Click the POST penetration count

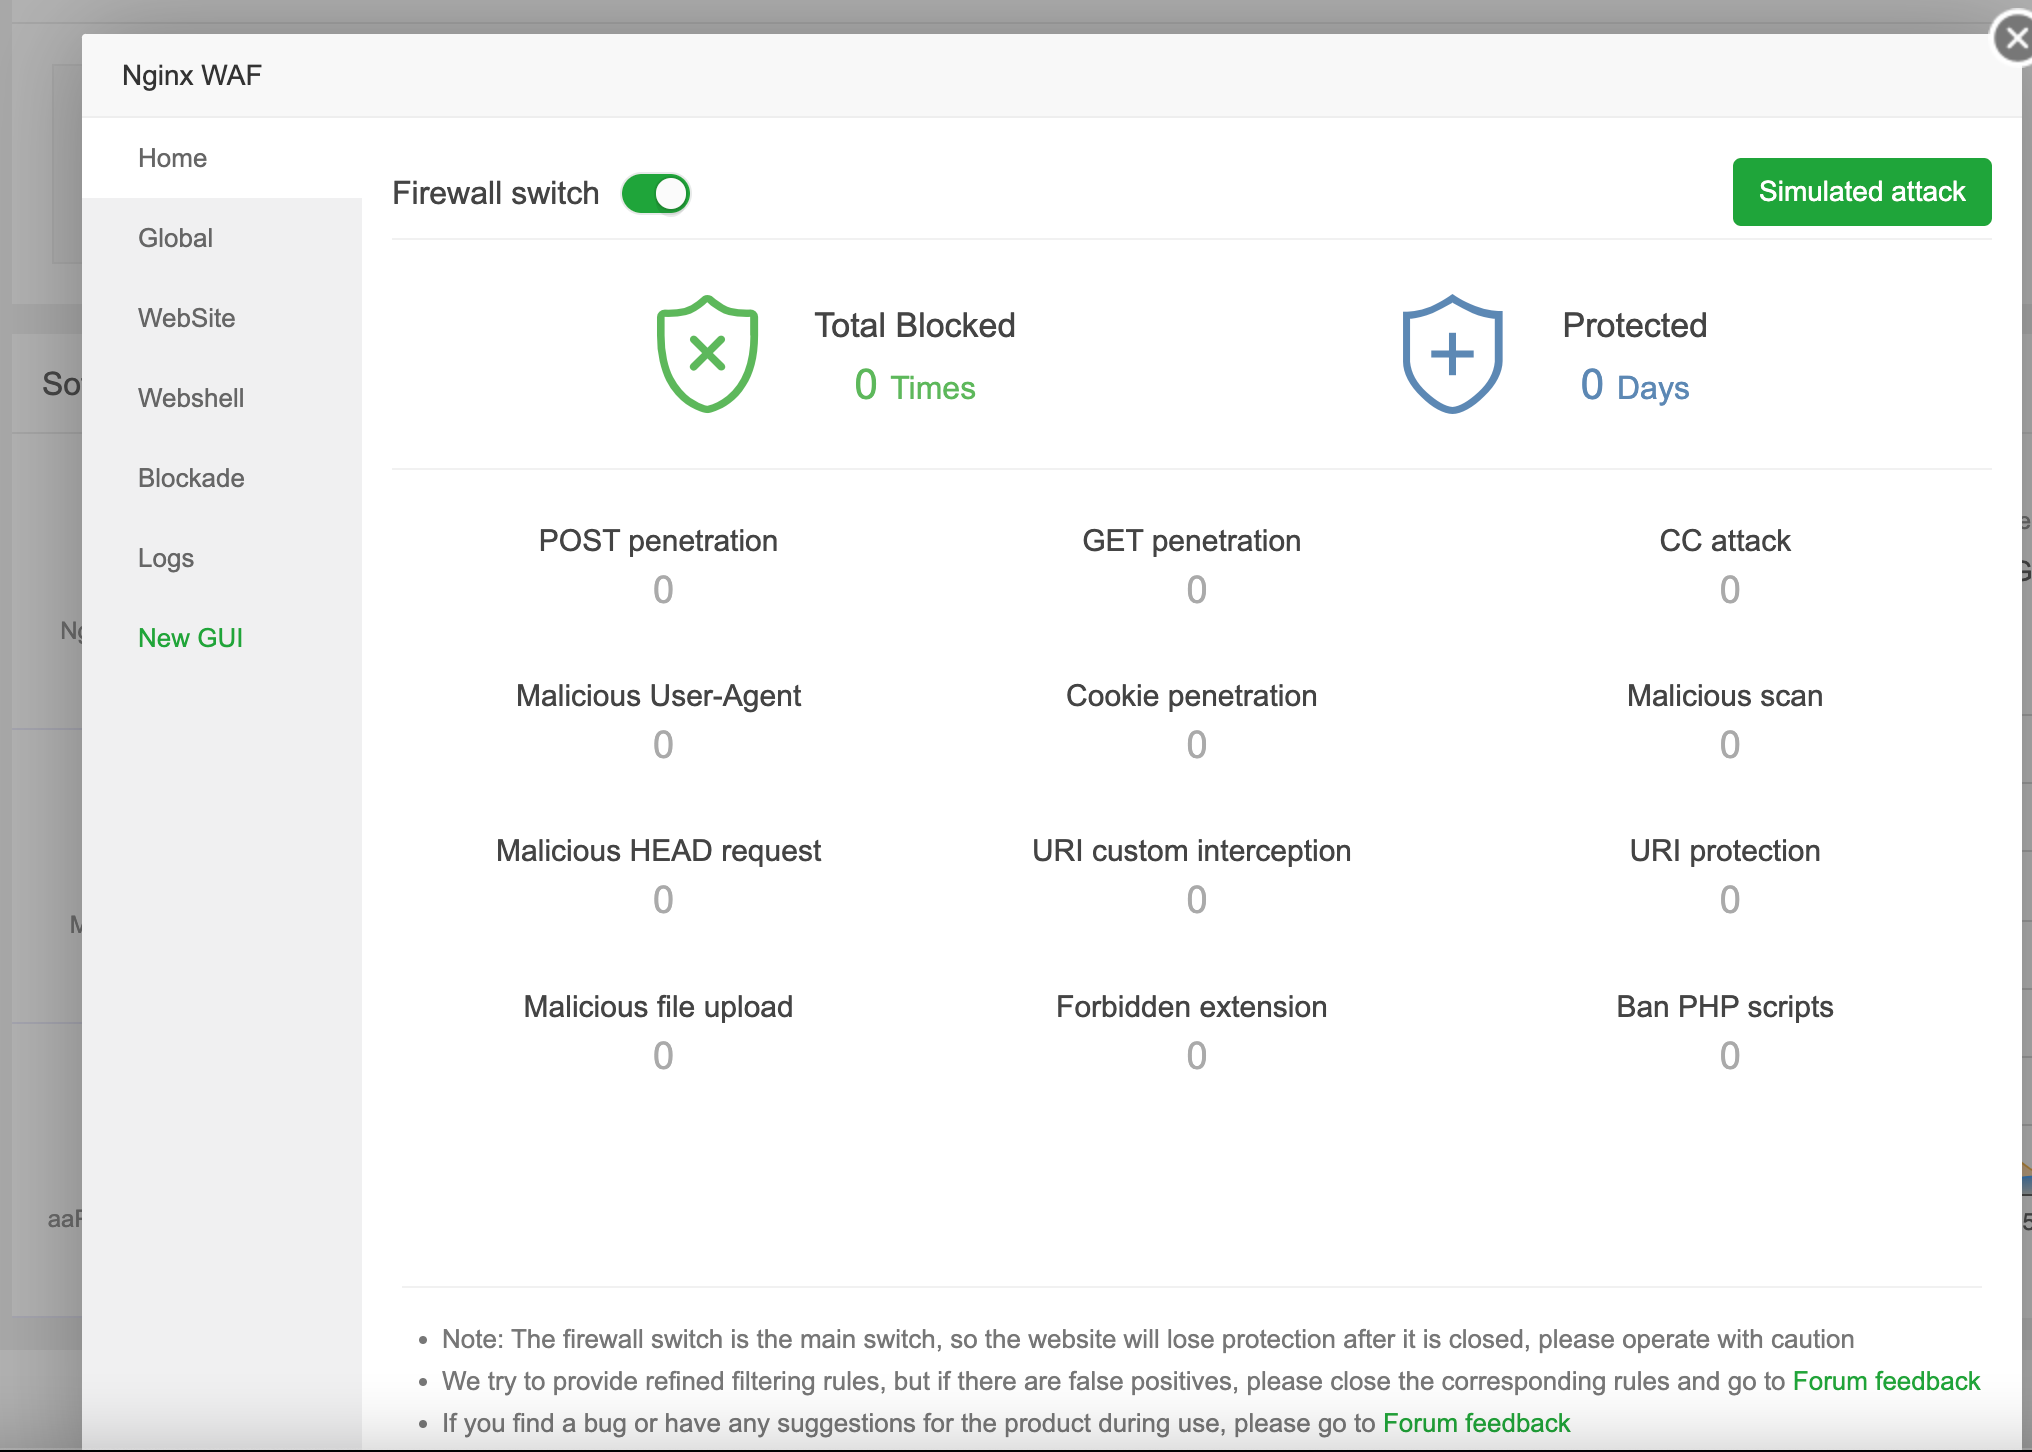click(663, 590)
